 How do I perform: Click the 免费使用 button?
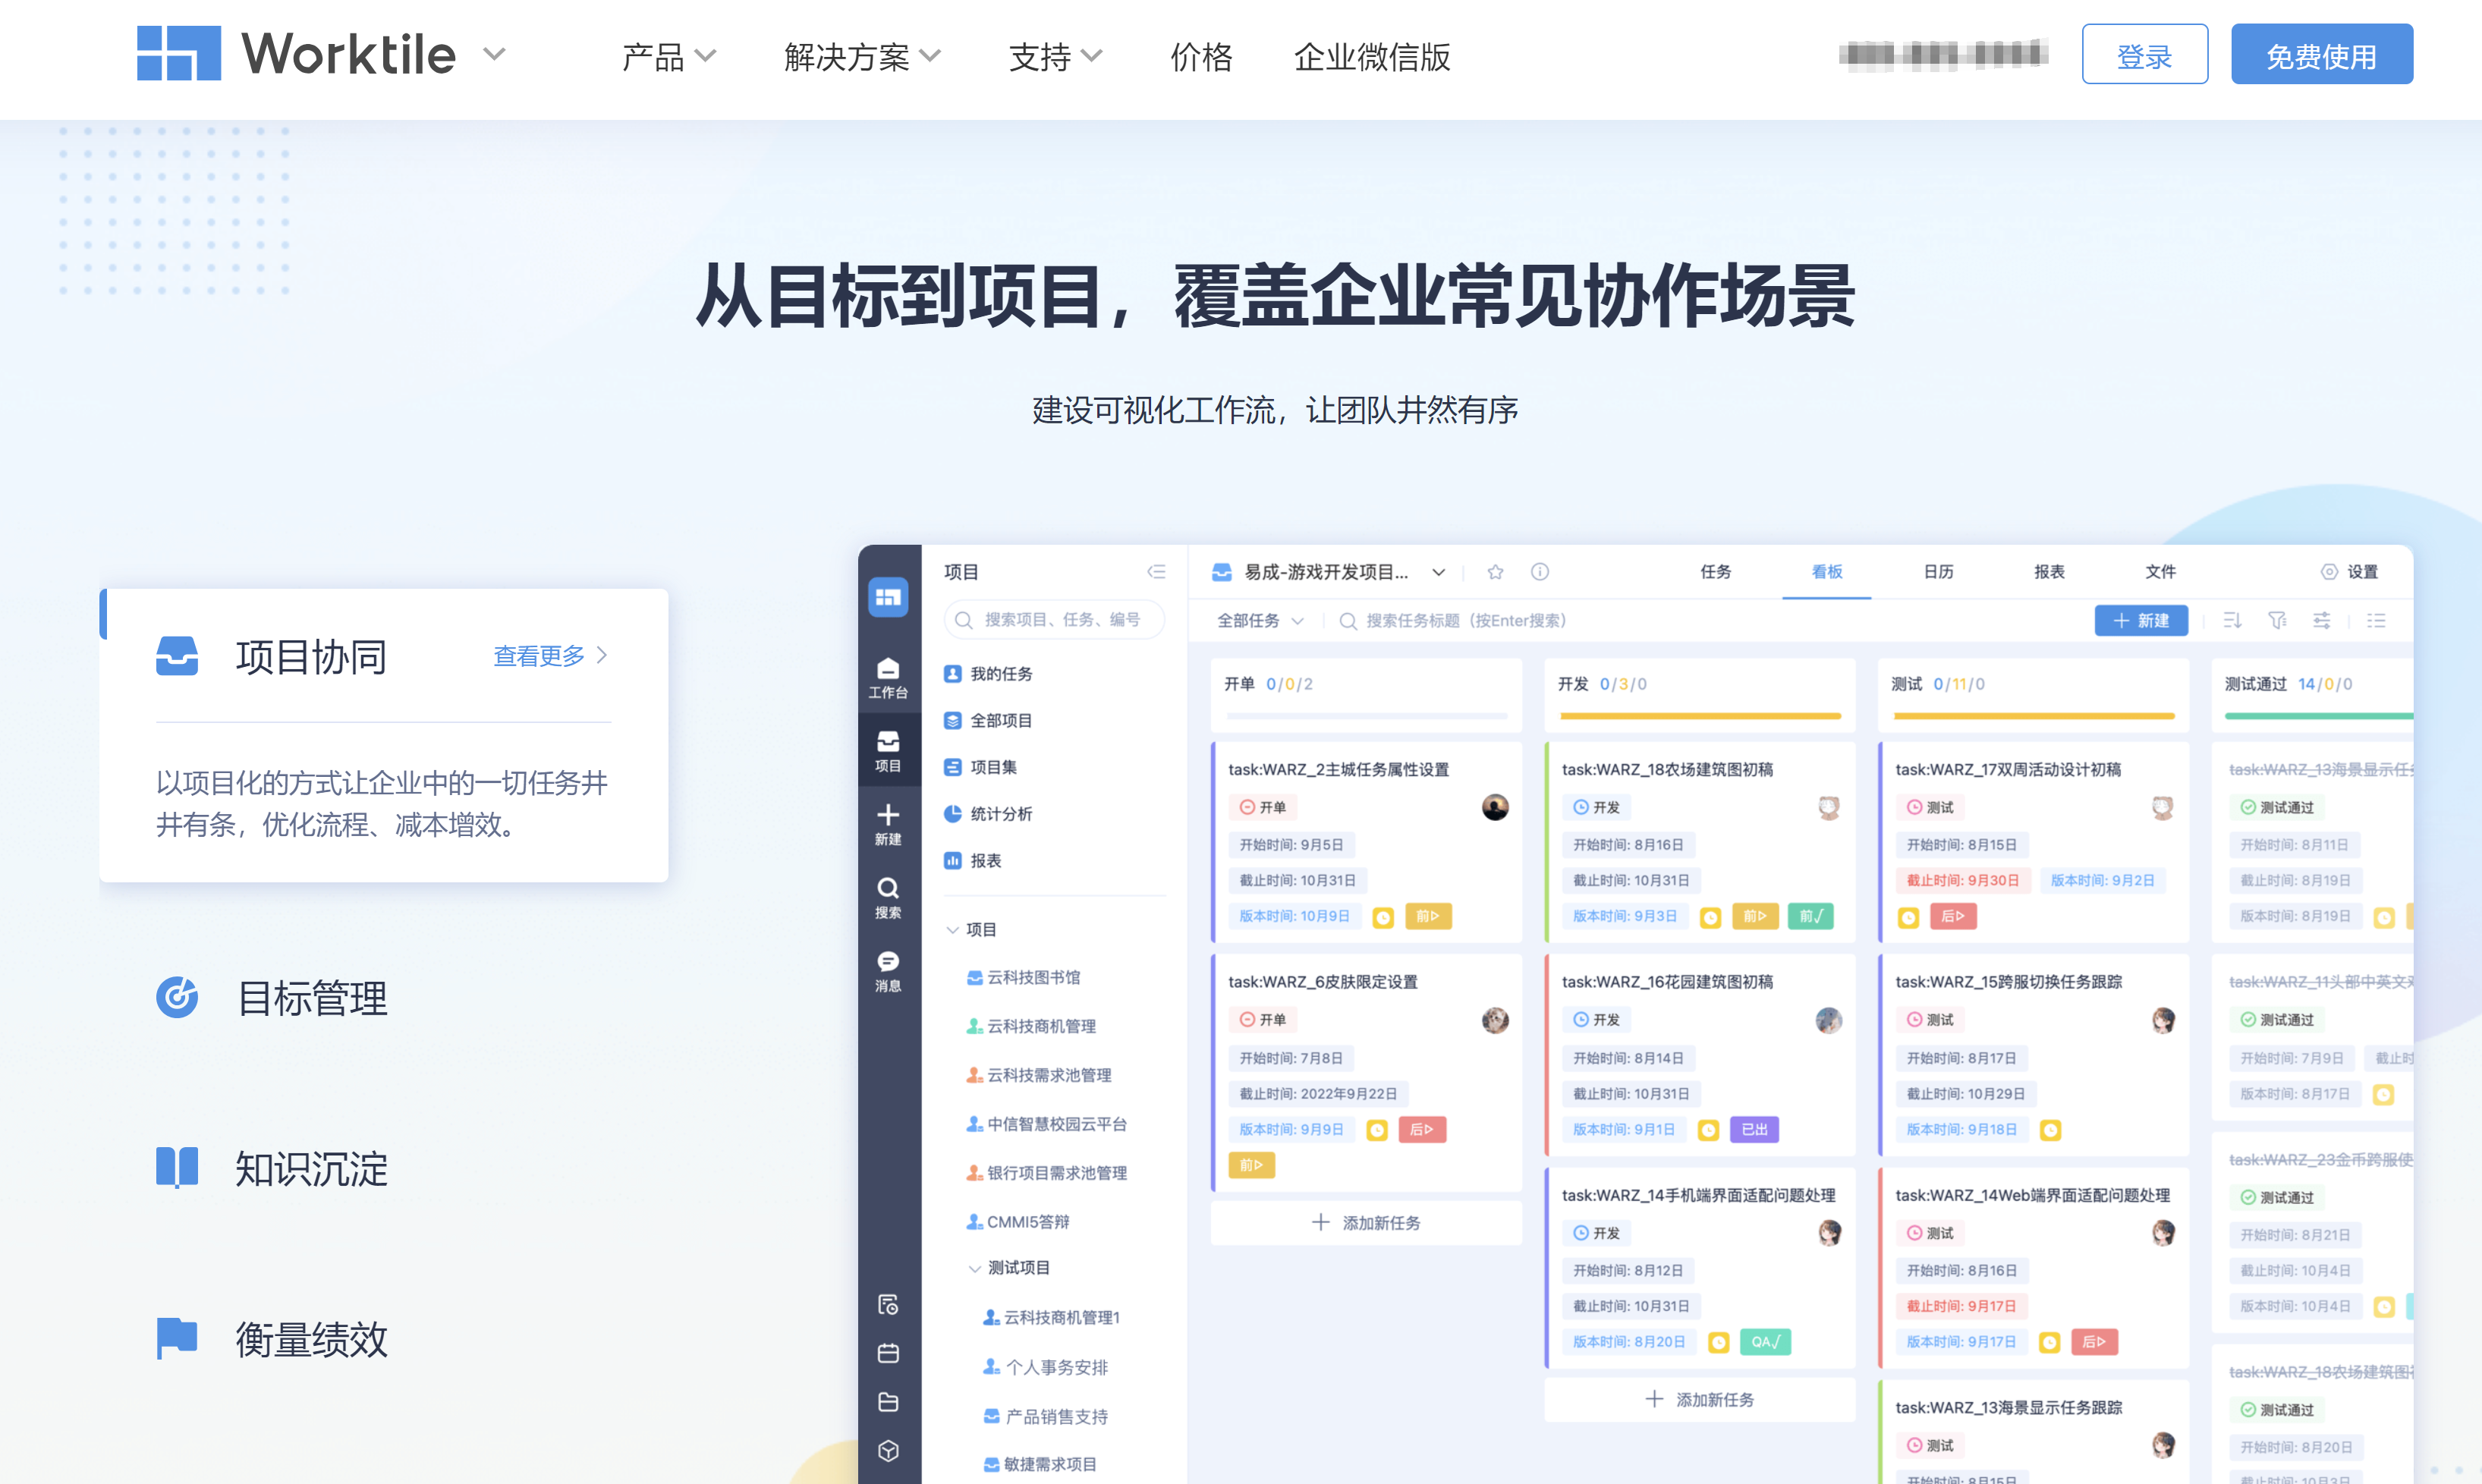(x=2321, y=55)
